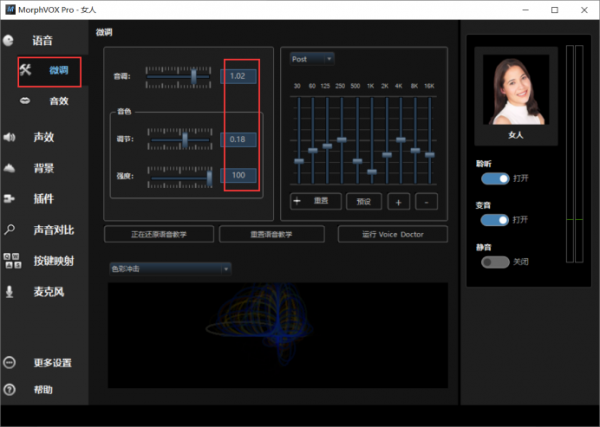Click the 60 Hz equalizer band slider
The height and width of the screenshot is (427, 600).
(x=313, y=150)
